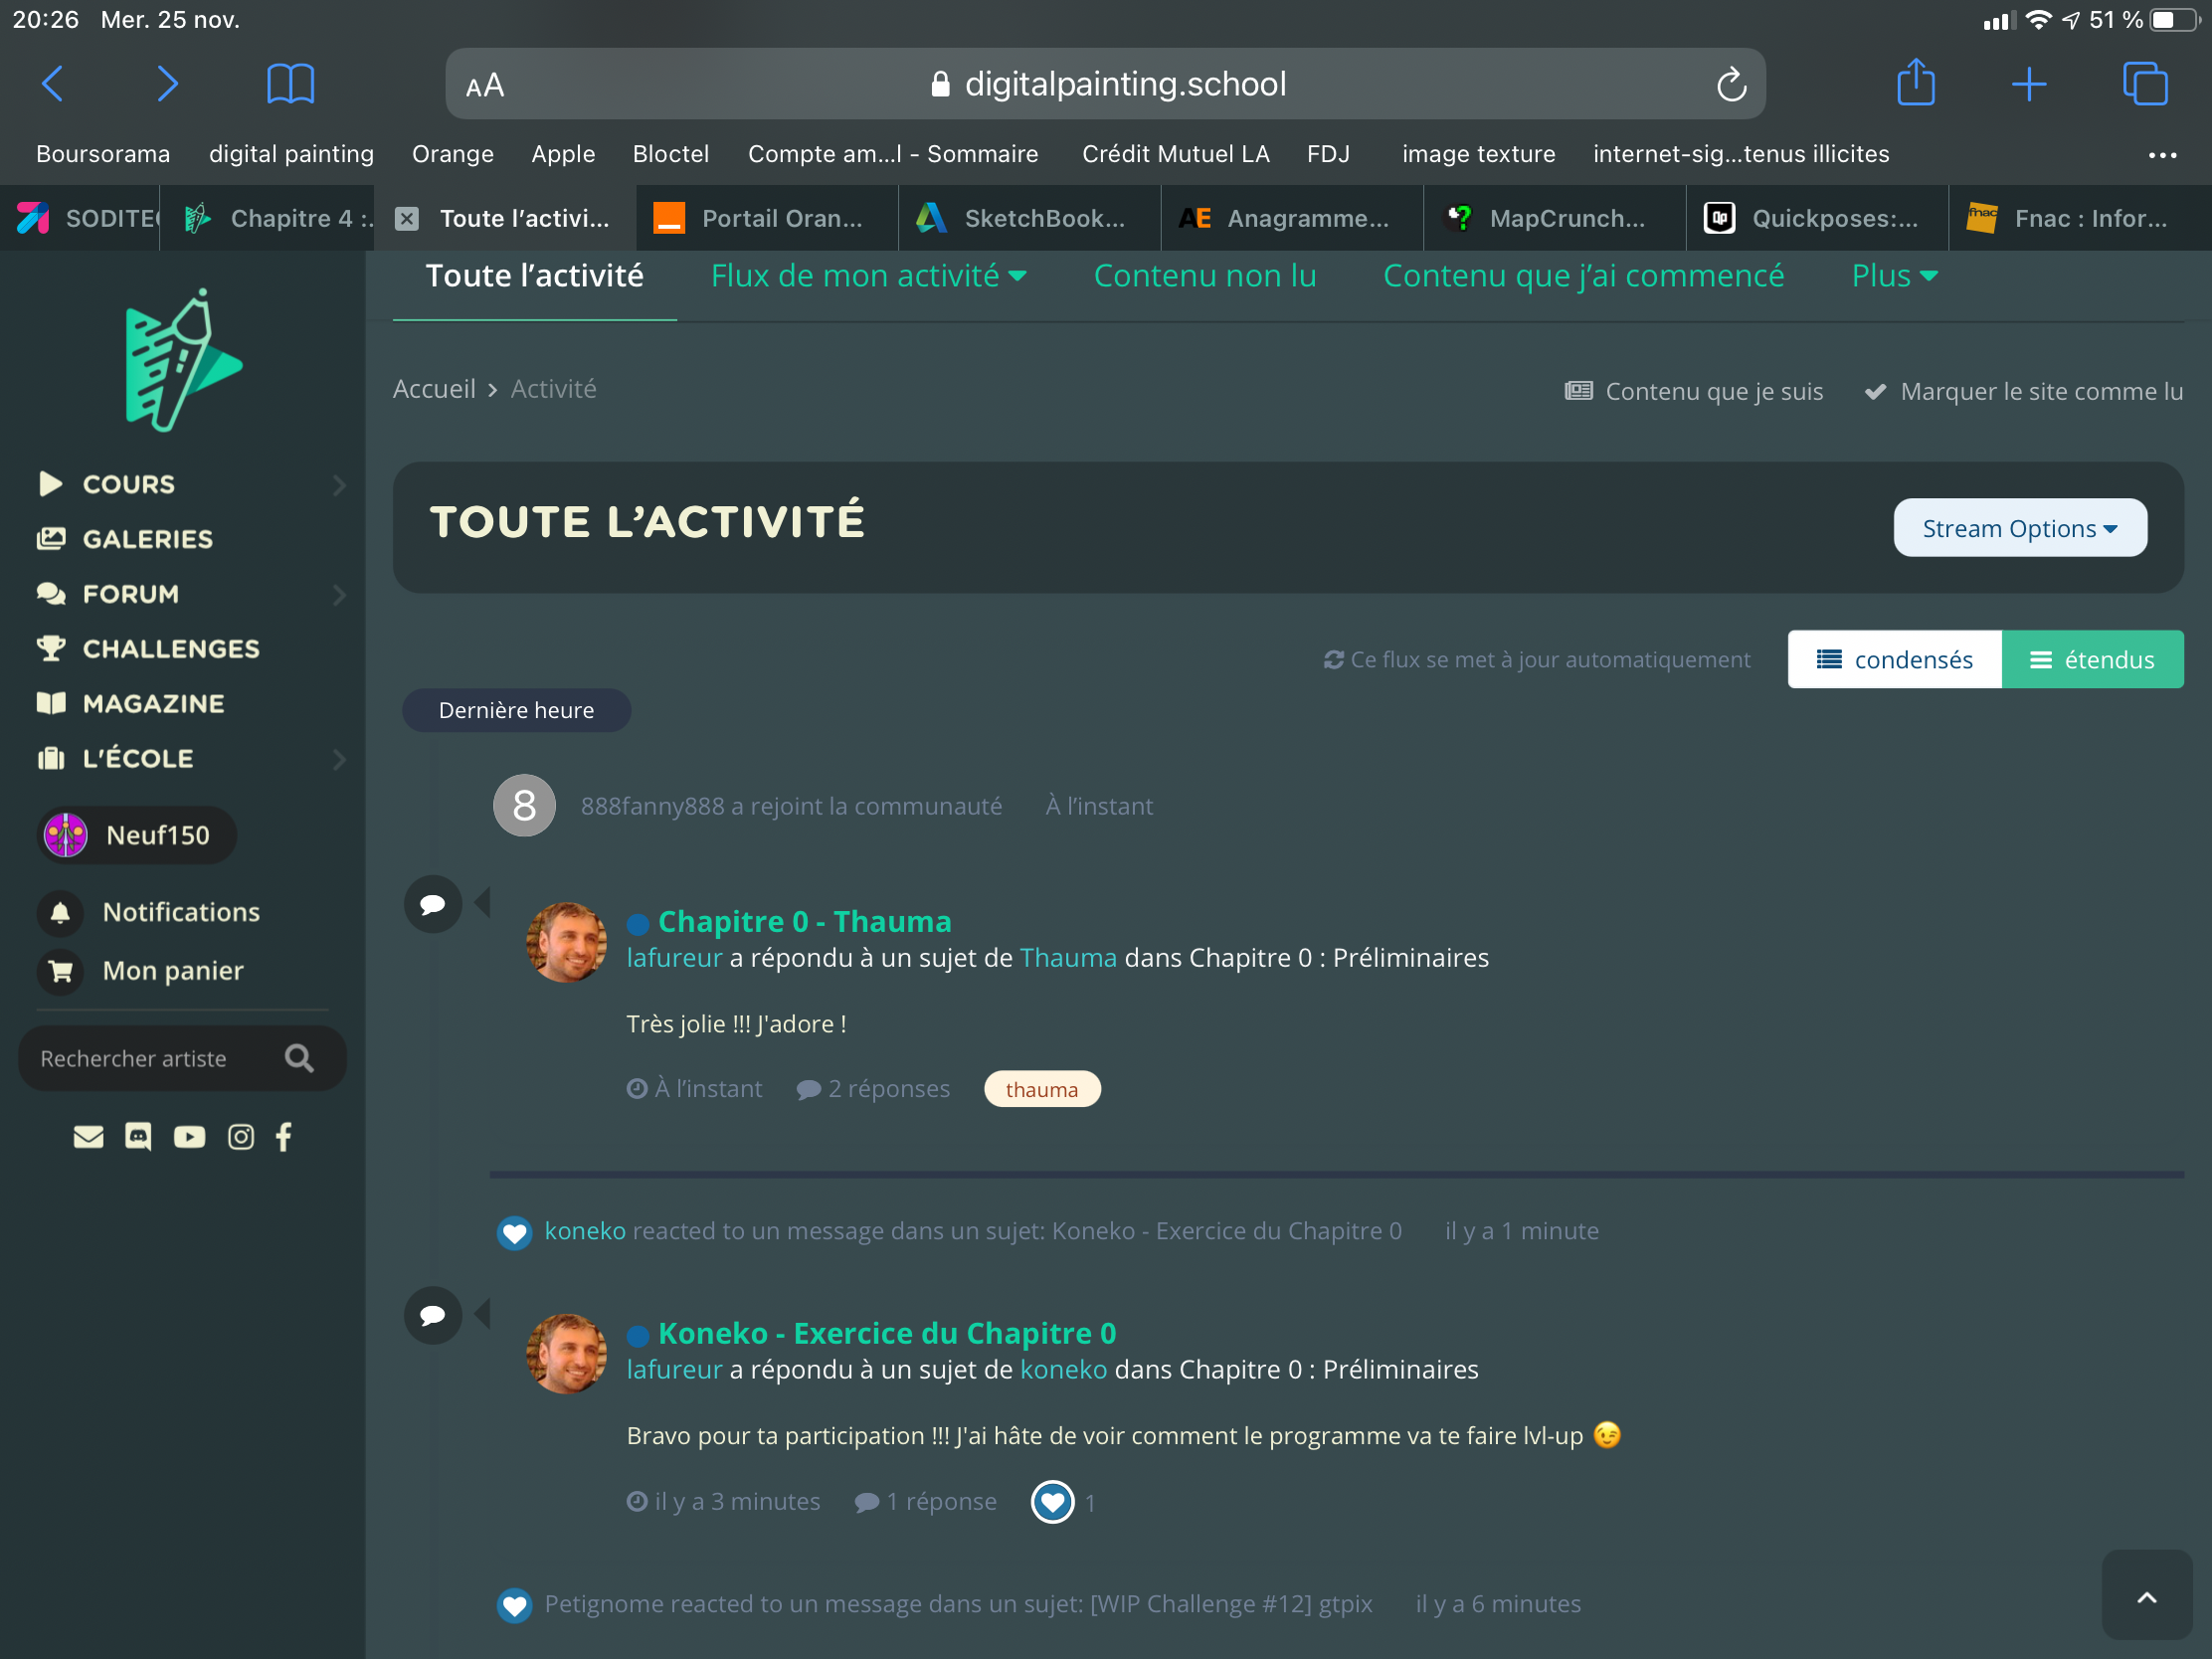Image resolution: width=2212 pixels, height=1659 pixels.
Task: Click the scroll-to-top arrow button
Action: [2146, 1597]
